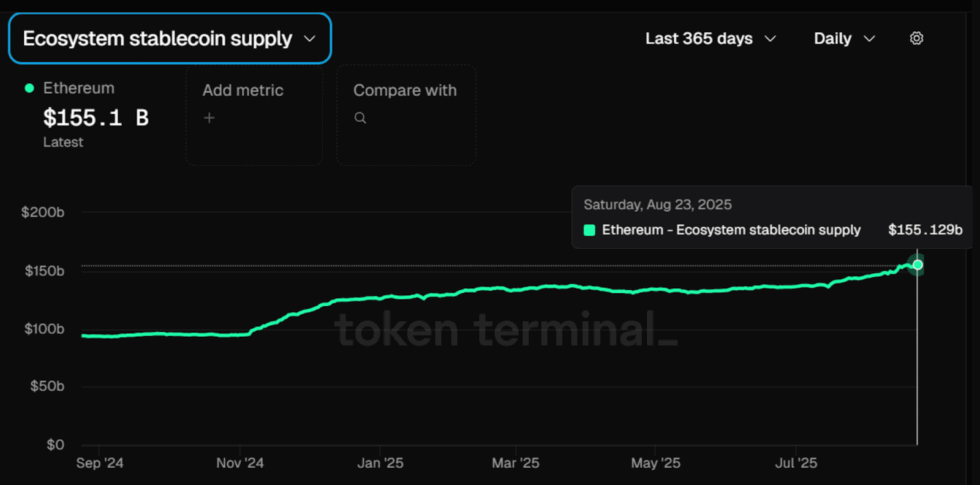980x485 pixels.
Task: Expand the Ecosystem stablecoin supply dropdown
Action: [169, 39]
